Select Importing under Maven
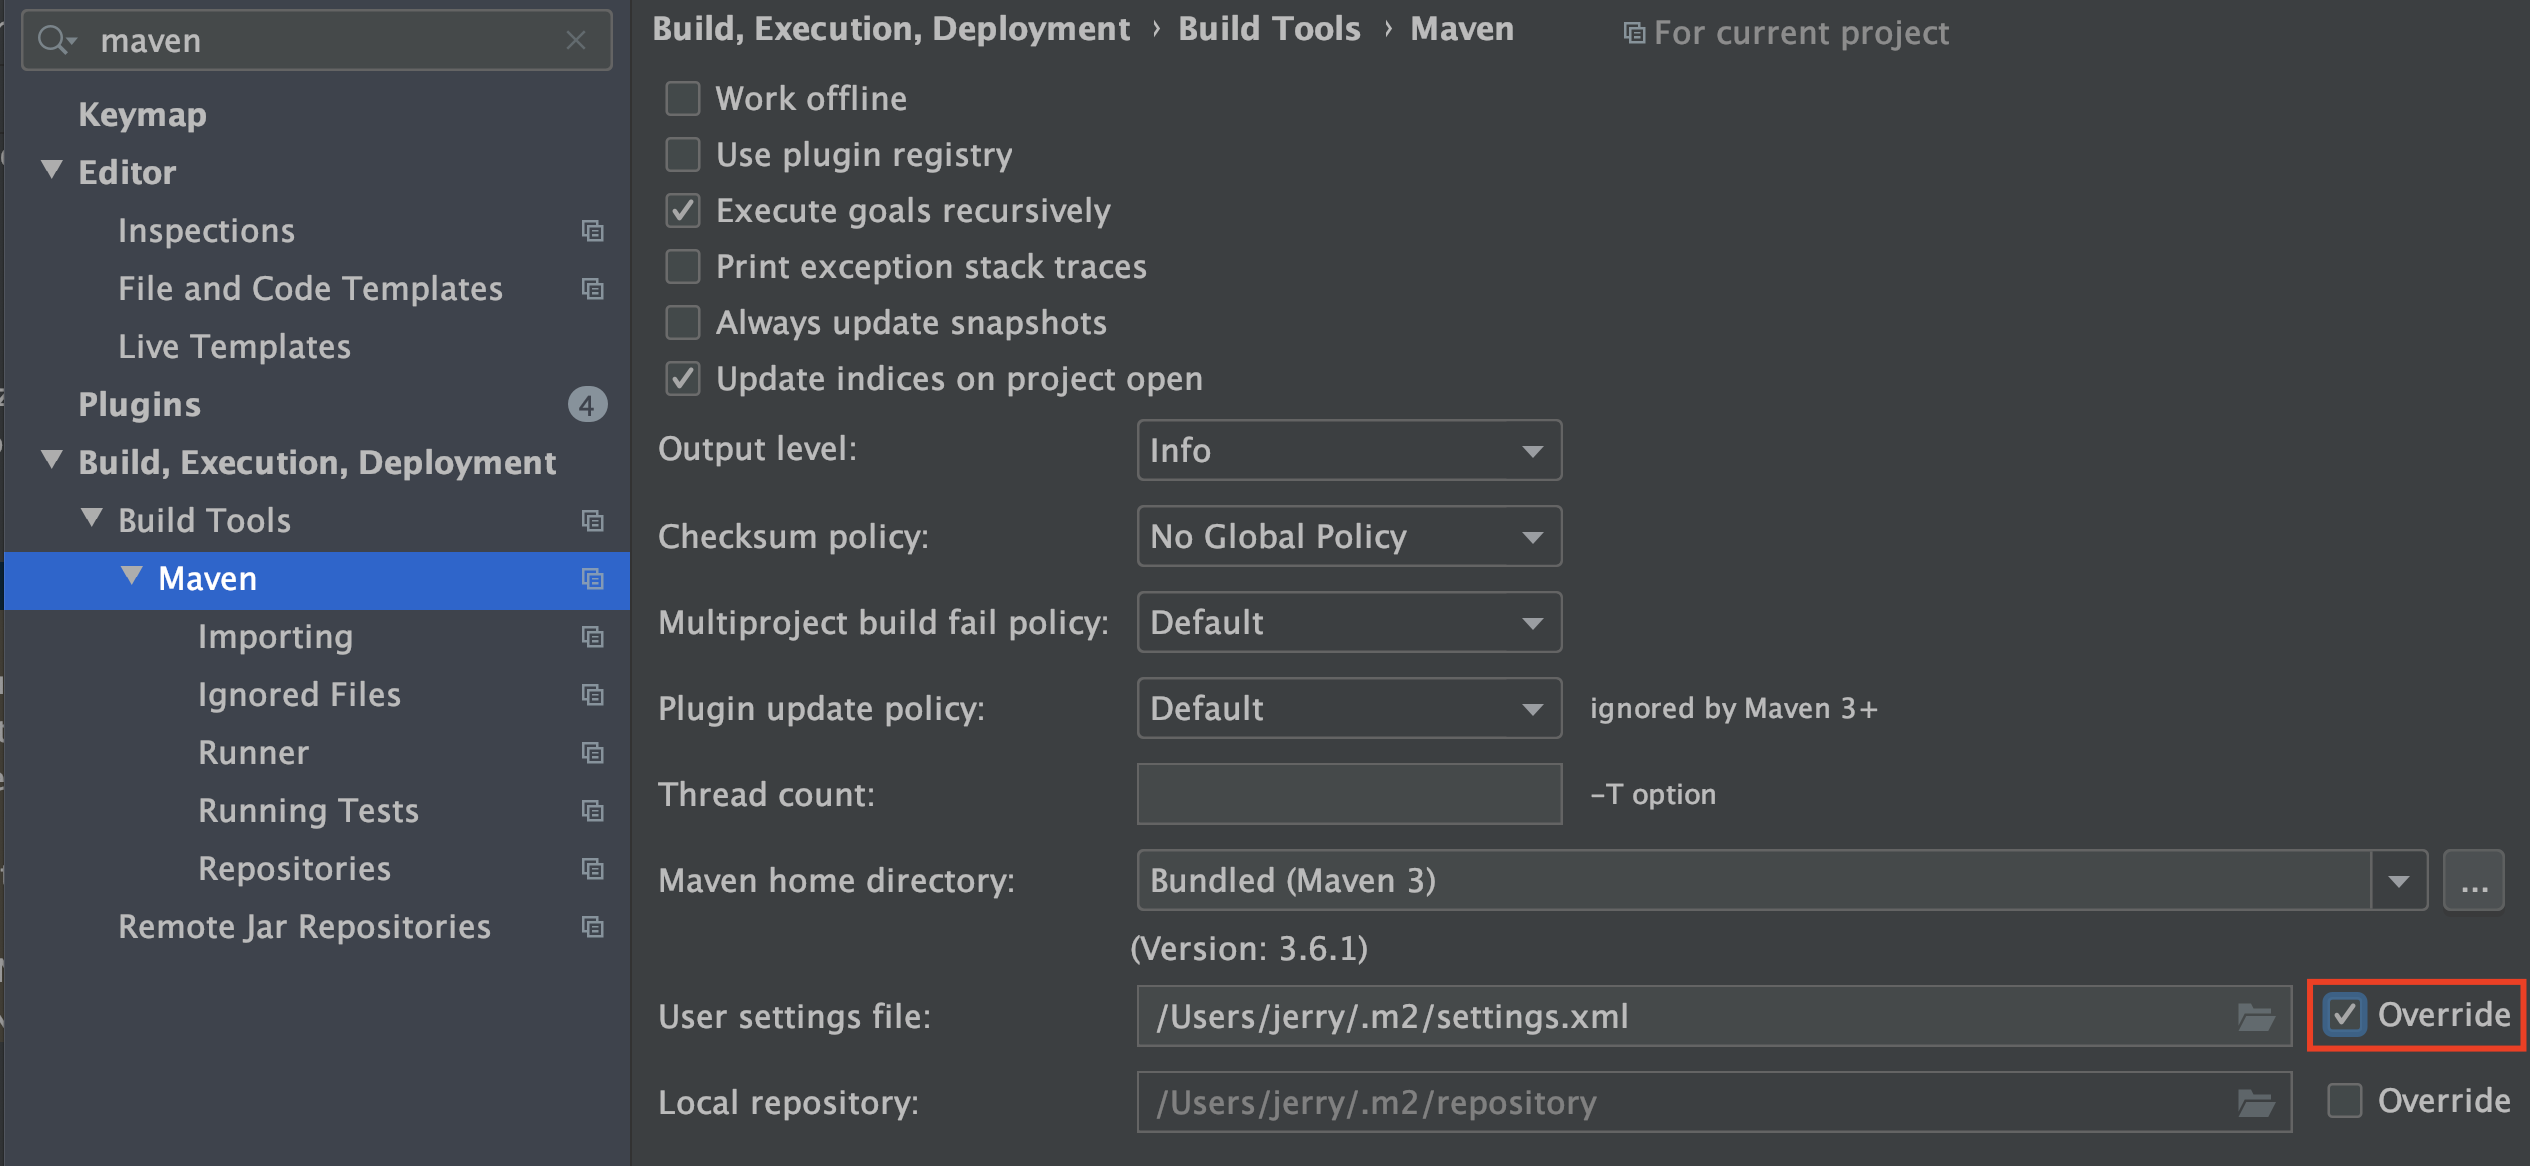The width and height of the screenshot is (2530, 1166). point(276,637)
